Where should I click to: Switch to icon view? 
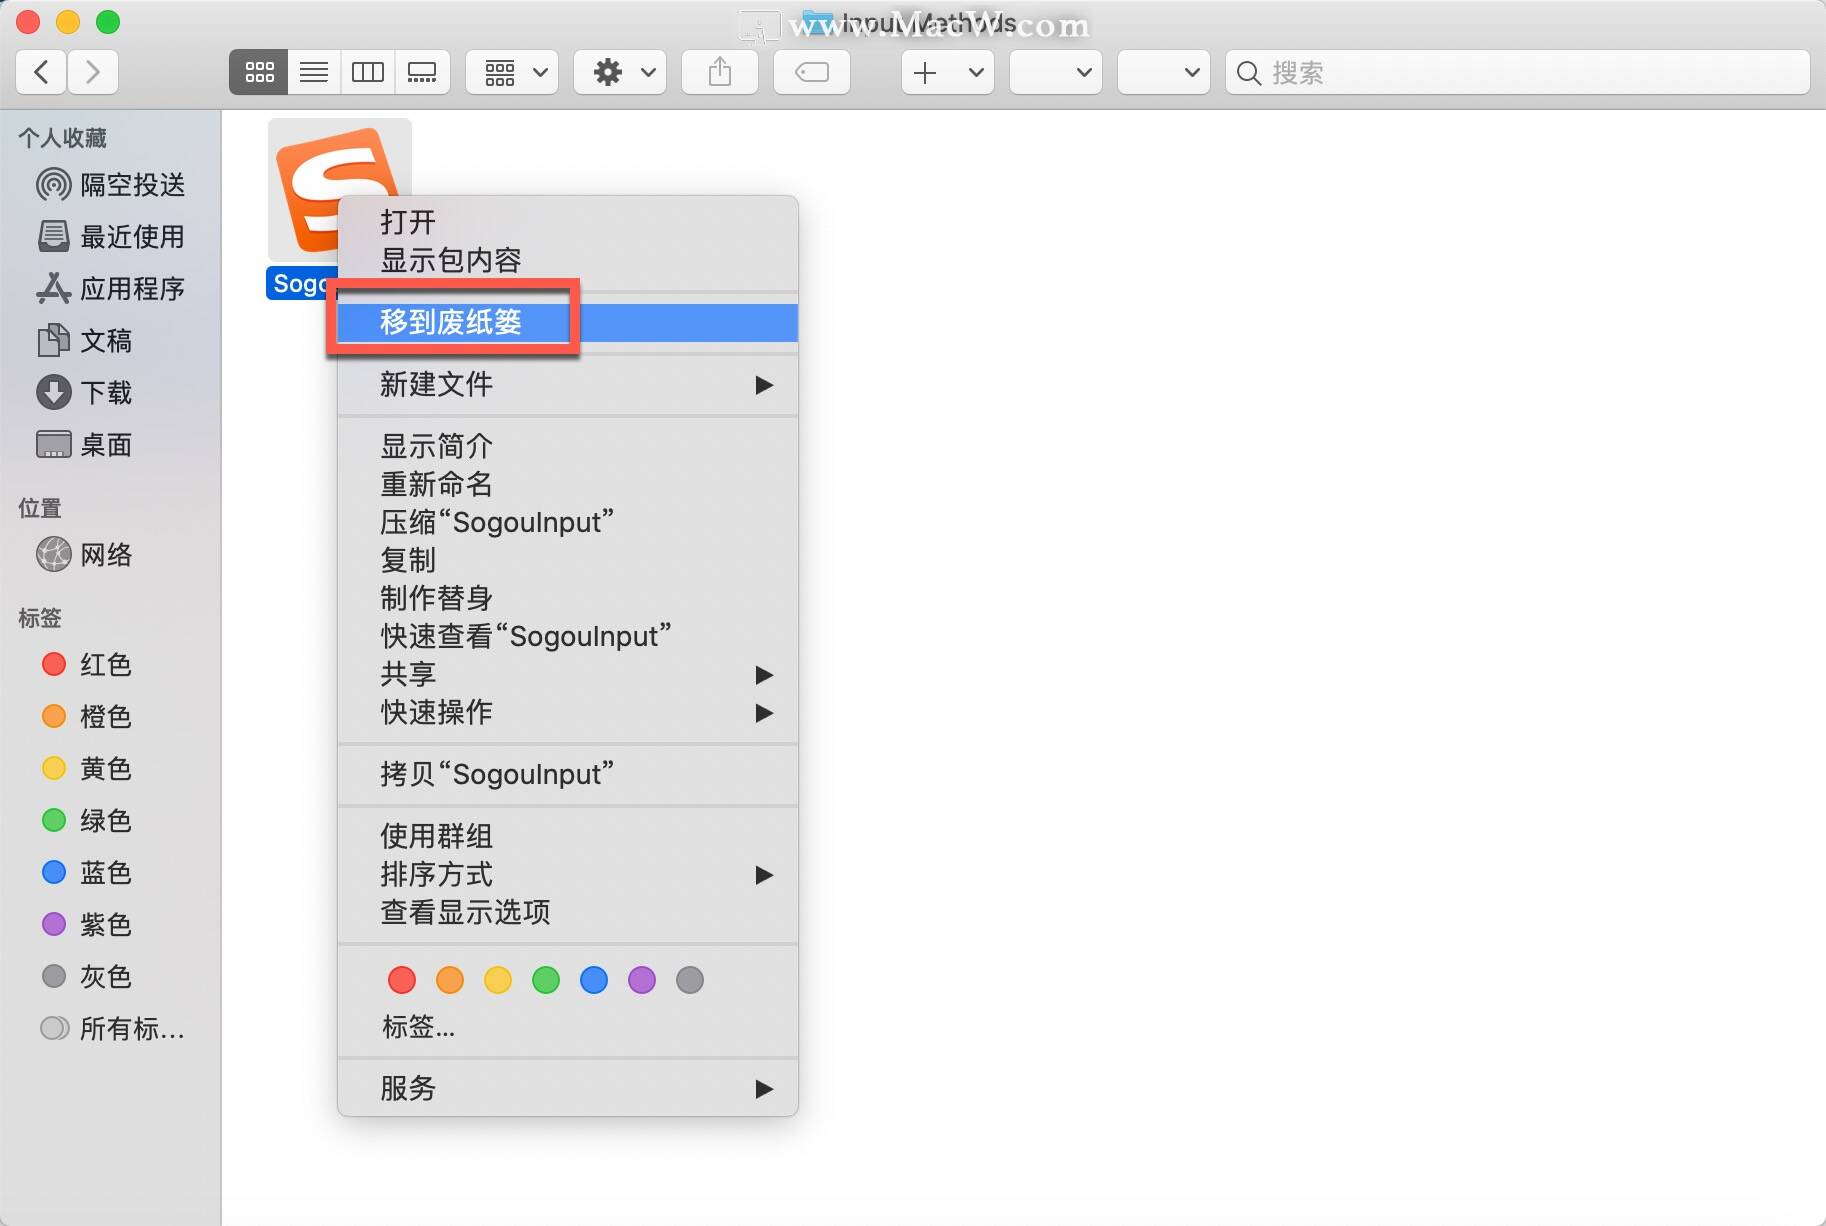click(x=259, y=72)
